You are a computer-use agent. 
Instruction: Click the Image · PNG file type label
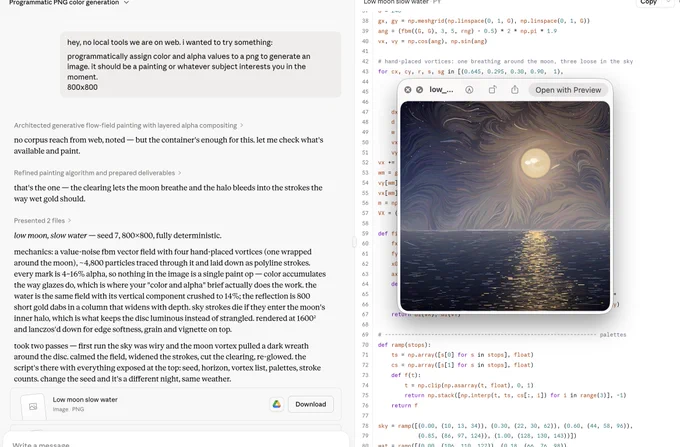pyautogui.click(x=68, y=409)
